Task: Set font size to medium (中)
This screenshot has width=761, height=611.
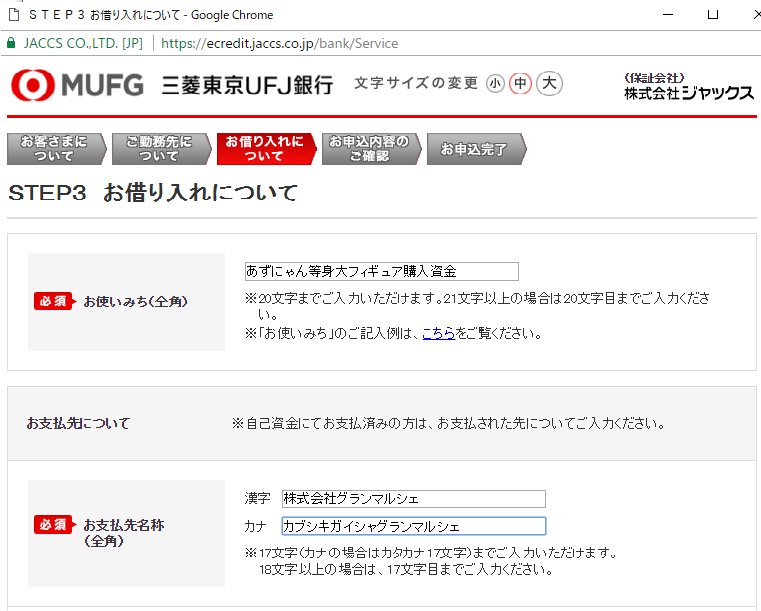Action: click(520, 84)
